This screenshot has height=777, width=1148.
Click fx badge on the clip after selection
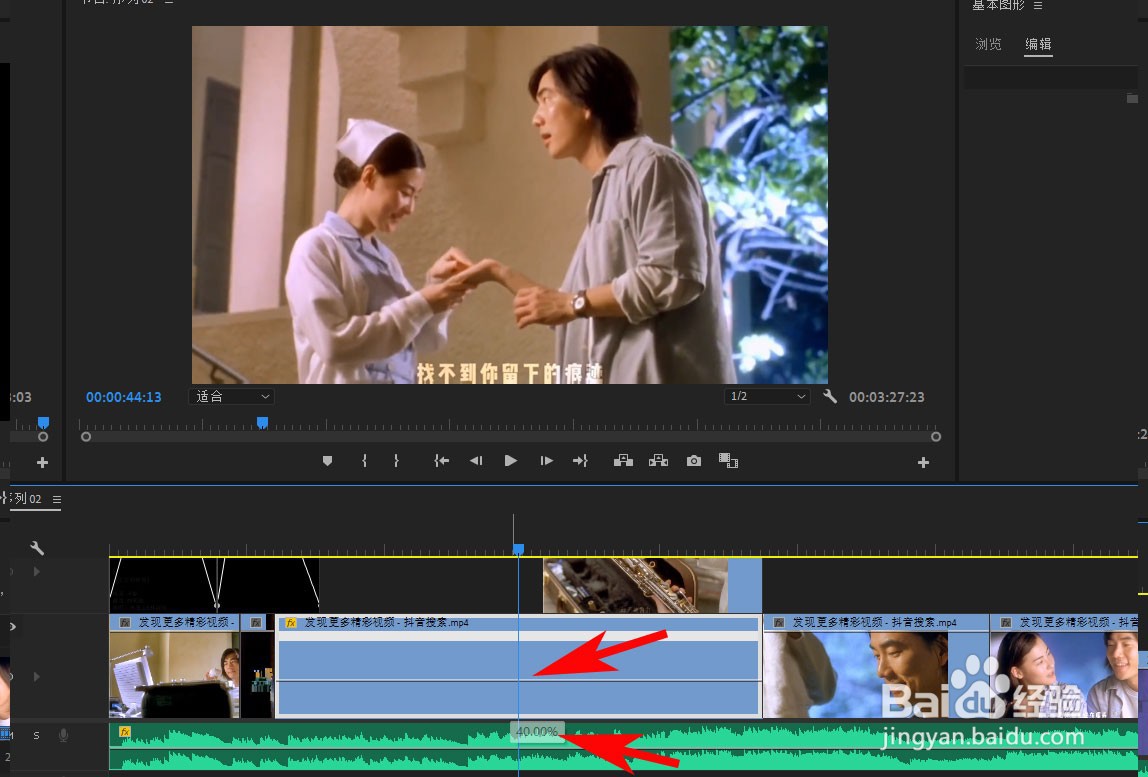[x=779, y=622]
